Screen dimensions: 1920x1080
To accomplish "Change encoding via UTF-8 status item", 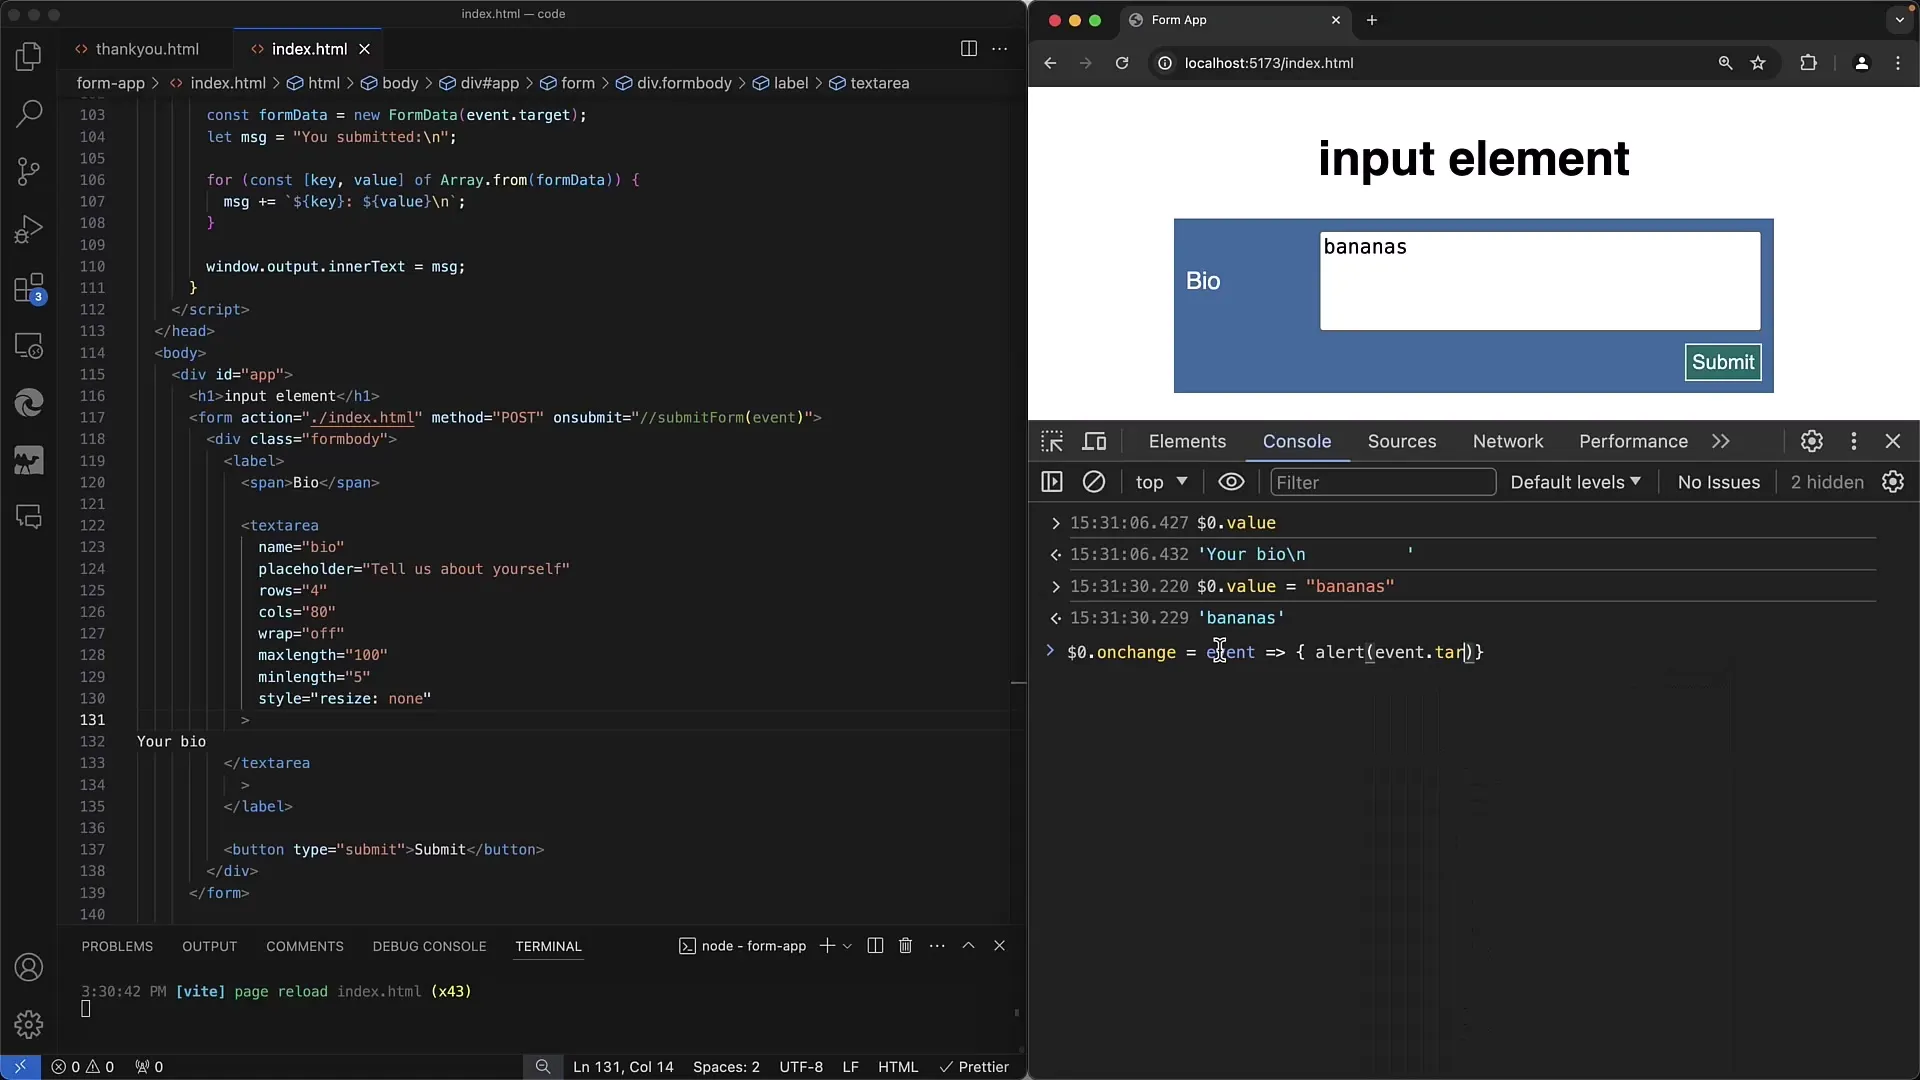I will tap(801, 1067).
